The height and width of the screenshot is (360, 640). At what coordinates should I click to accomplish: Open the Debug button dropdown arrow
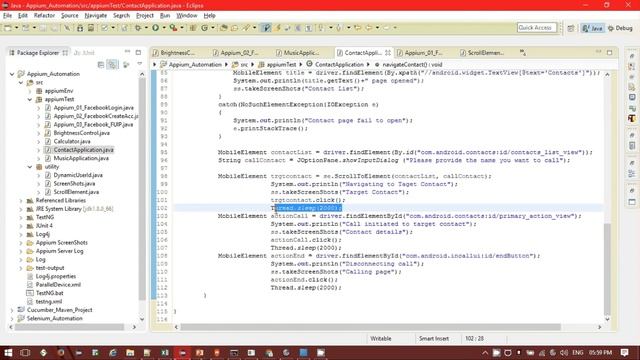pos(146,28)
